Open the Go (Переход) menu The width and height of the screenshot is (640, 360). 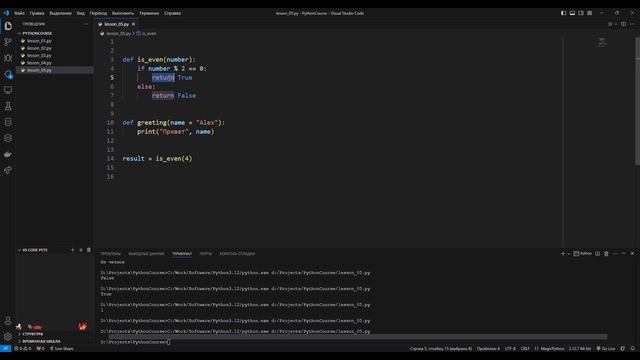(x=98, y=13)
